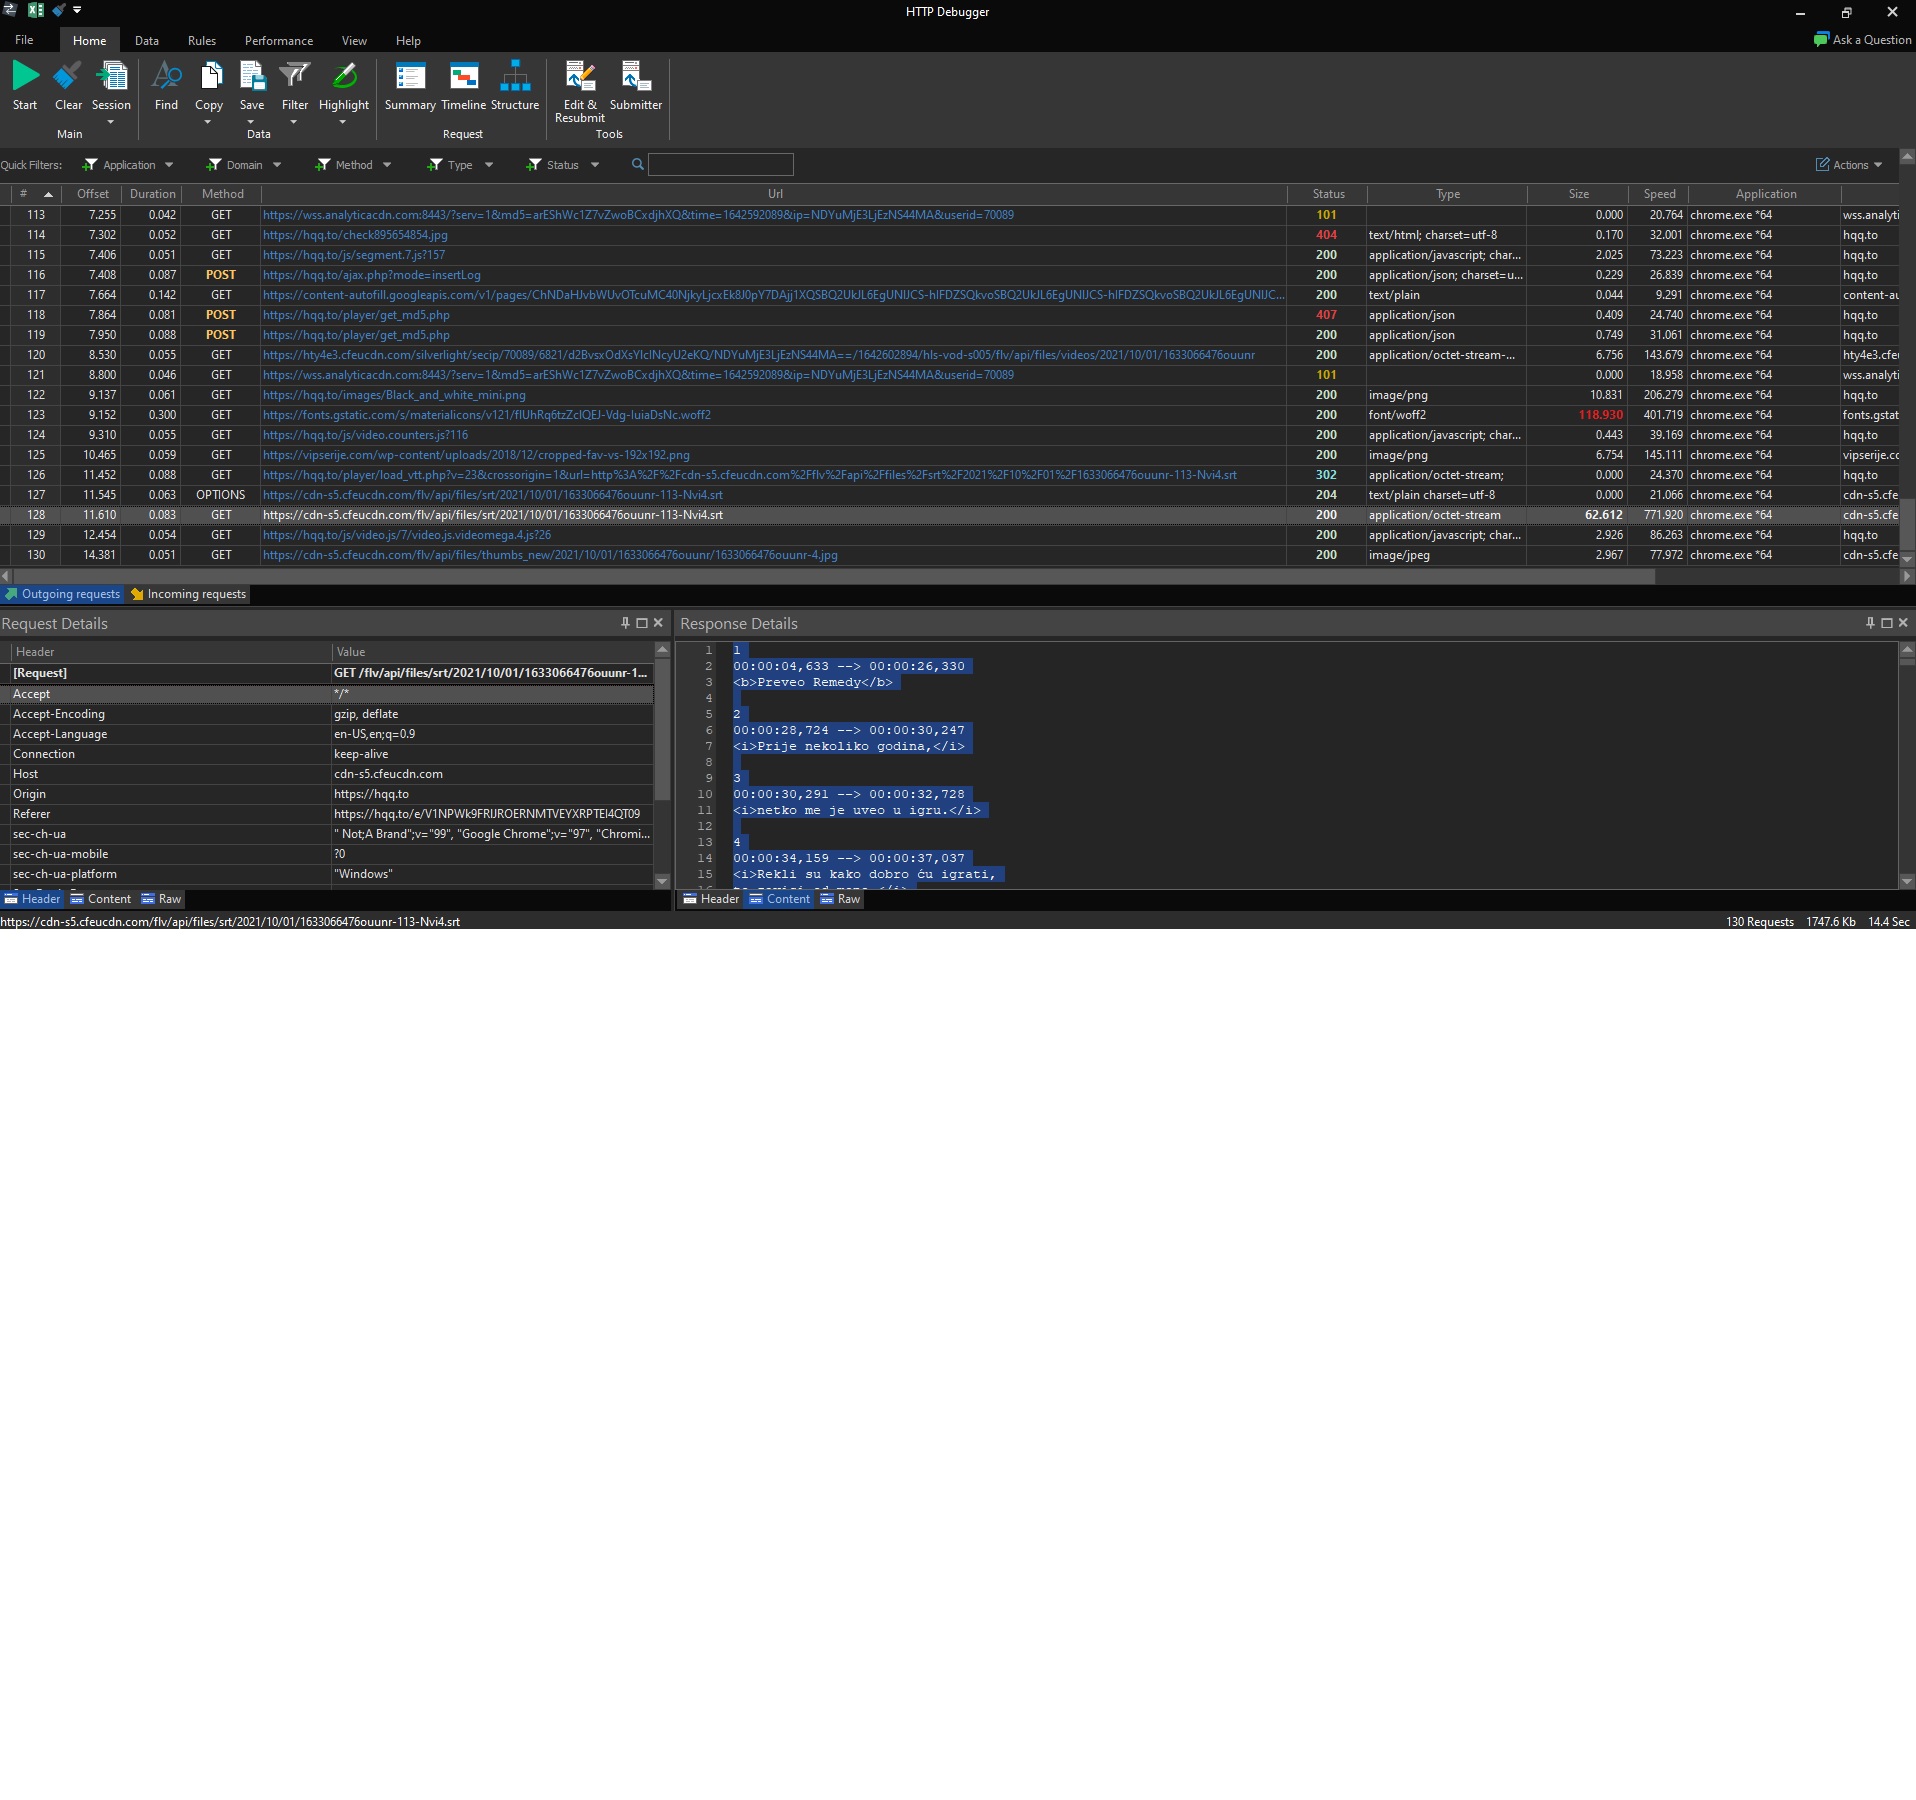Click the Excel export icon in title bar
Viewport: 1916px width, 1800px height.
pyautogui.click(x=36, y=10)
